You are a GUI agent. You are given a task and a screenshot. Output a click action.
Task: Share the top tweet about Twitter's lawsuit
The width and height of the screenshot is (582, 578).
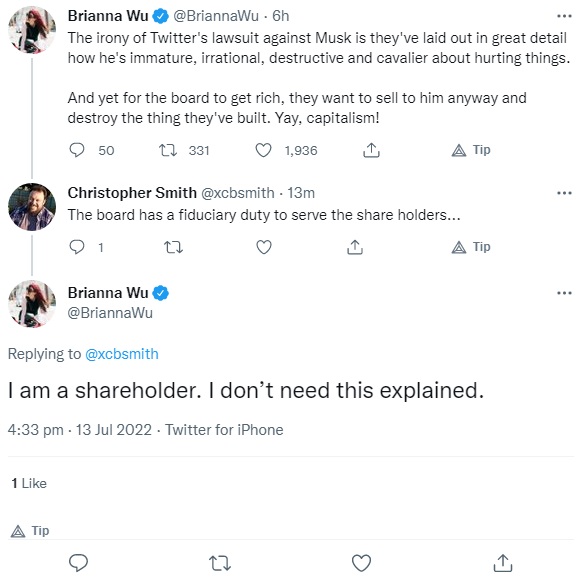coord(371,150)
